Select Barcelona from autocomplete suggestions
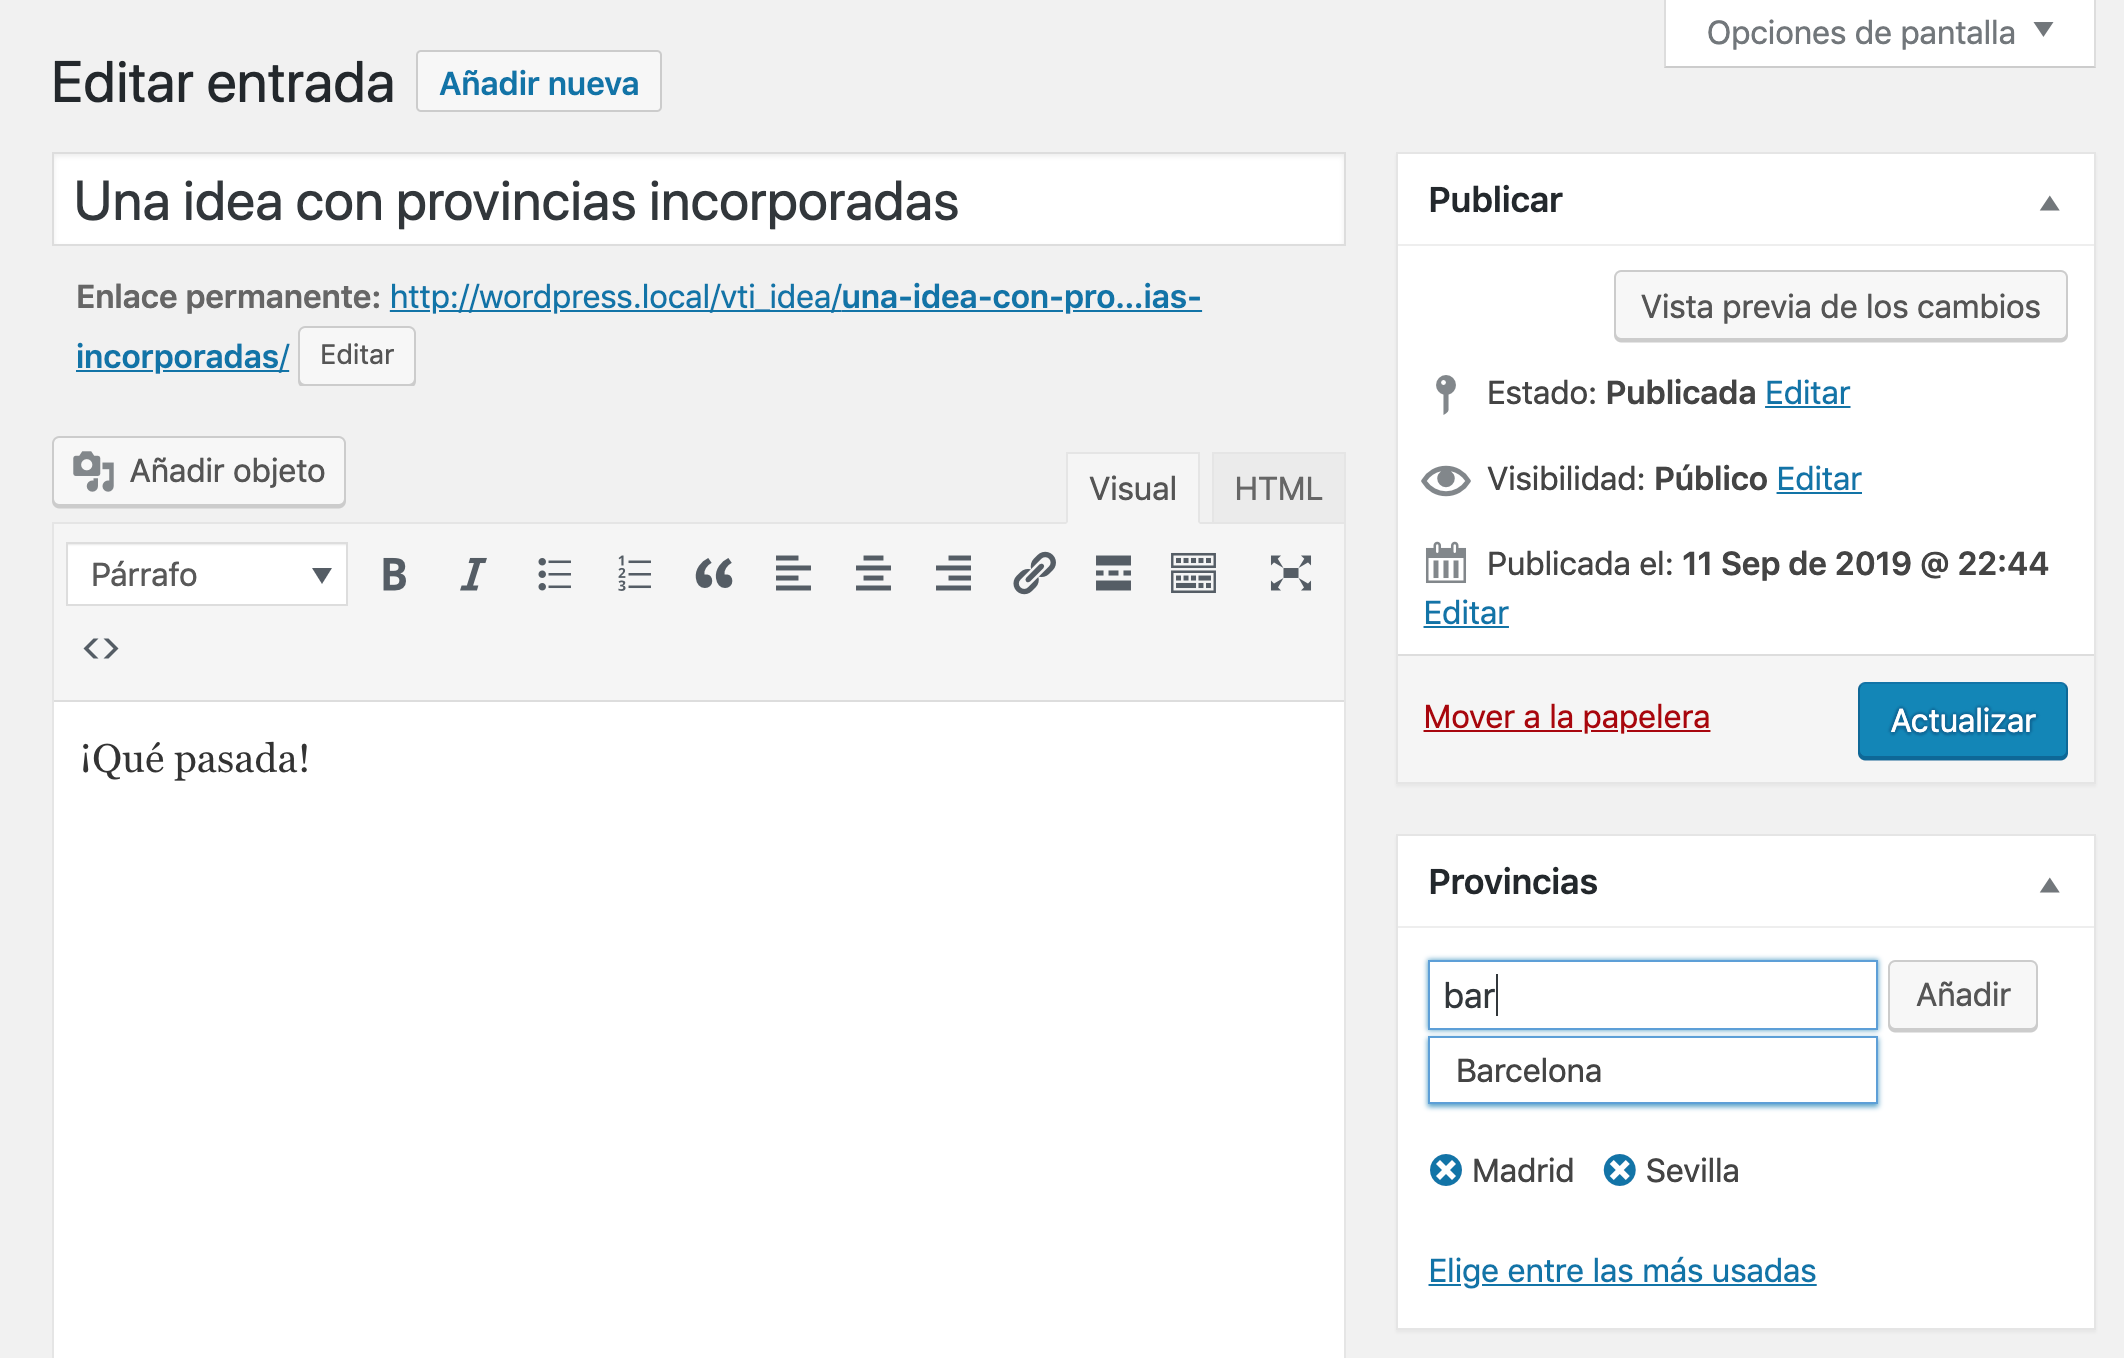The image size is (2124, 1358). pos(1652,1071)
